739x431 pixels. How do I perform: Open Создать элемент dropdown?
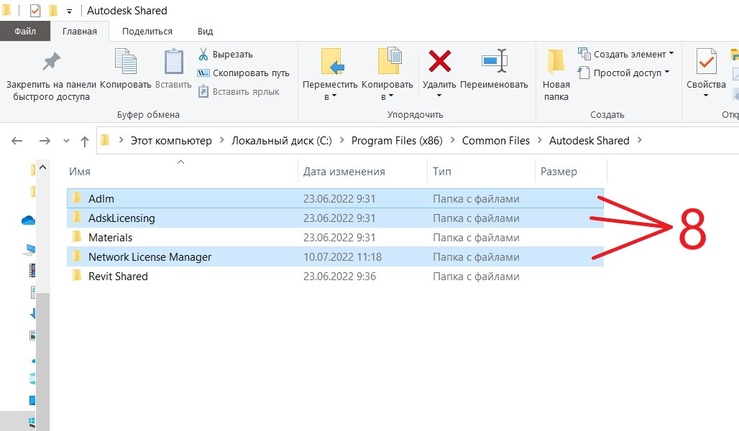coord(626,54)
